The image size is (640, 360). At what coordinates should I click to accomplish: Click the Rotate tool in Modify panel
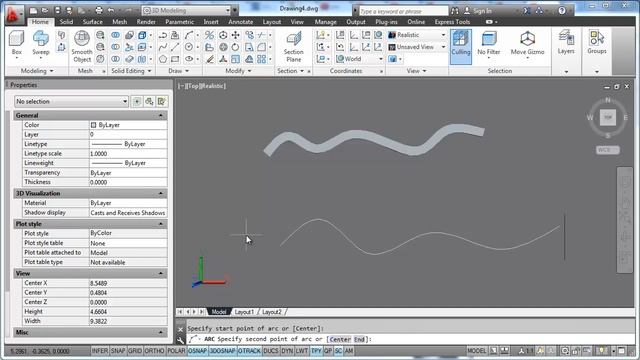236,47
